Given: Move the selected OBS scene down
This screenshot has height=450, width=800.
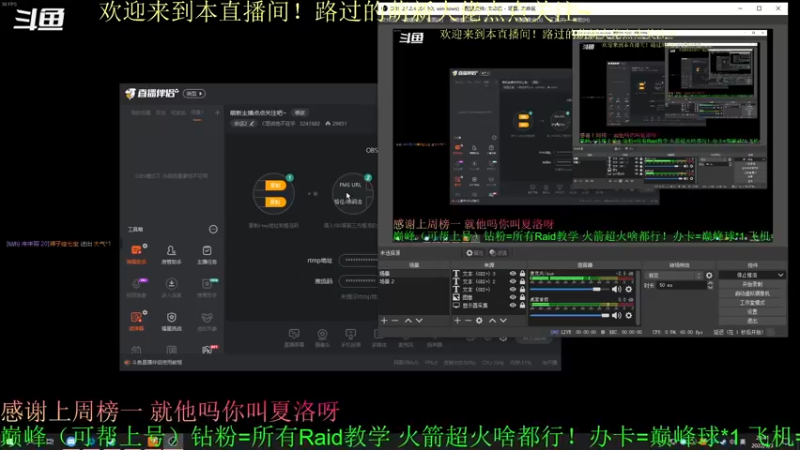Looking at the screenshot, I should point(419,320).
